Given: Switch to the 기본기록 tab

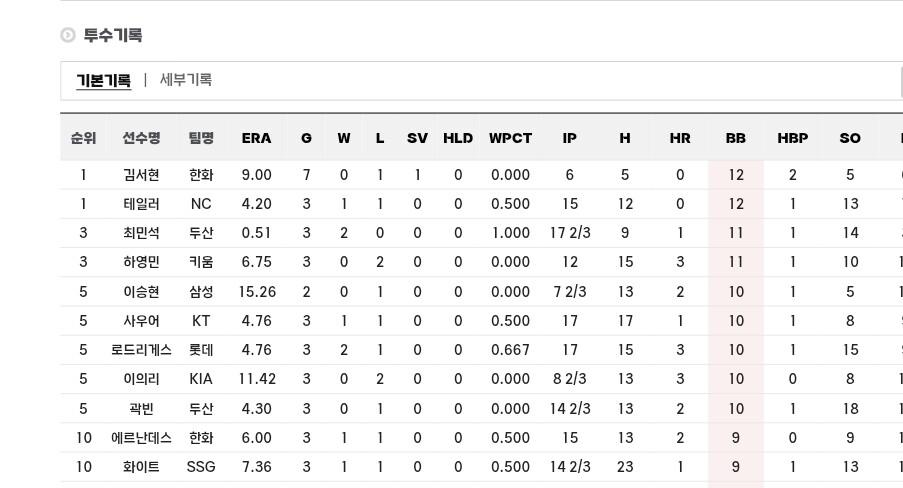Looking at the screenshot, I should click(103, 80).
